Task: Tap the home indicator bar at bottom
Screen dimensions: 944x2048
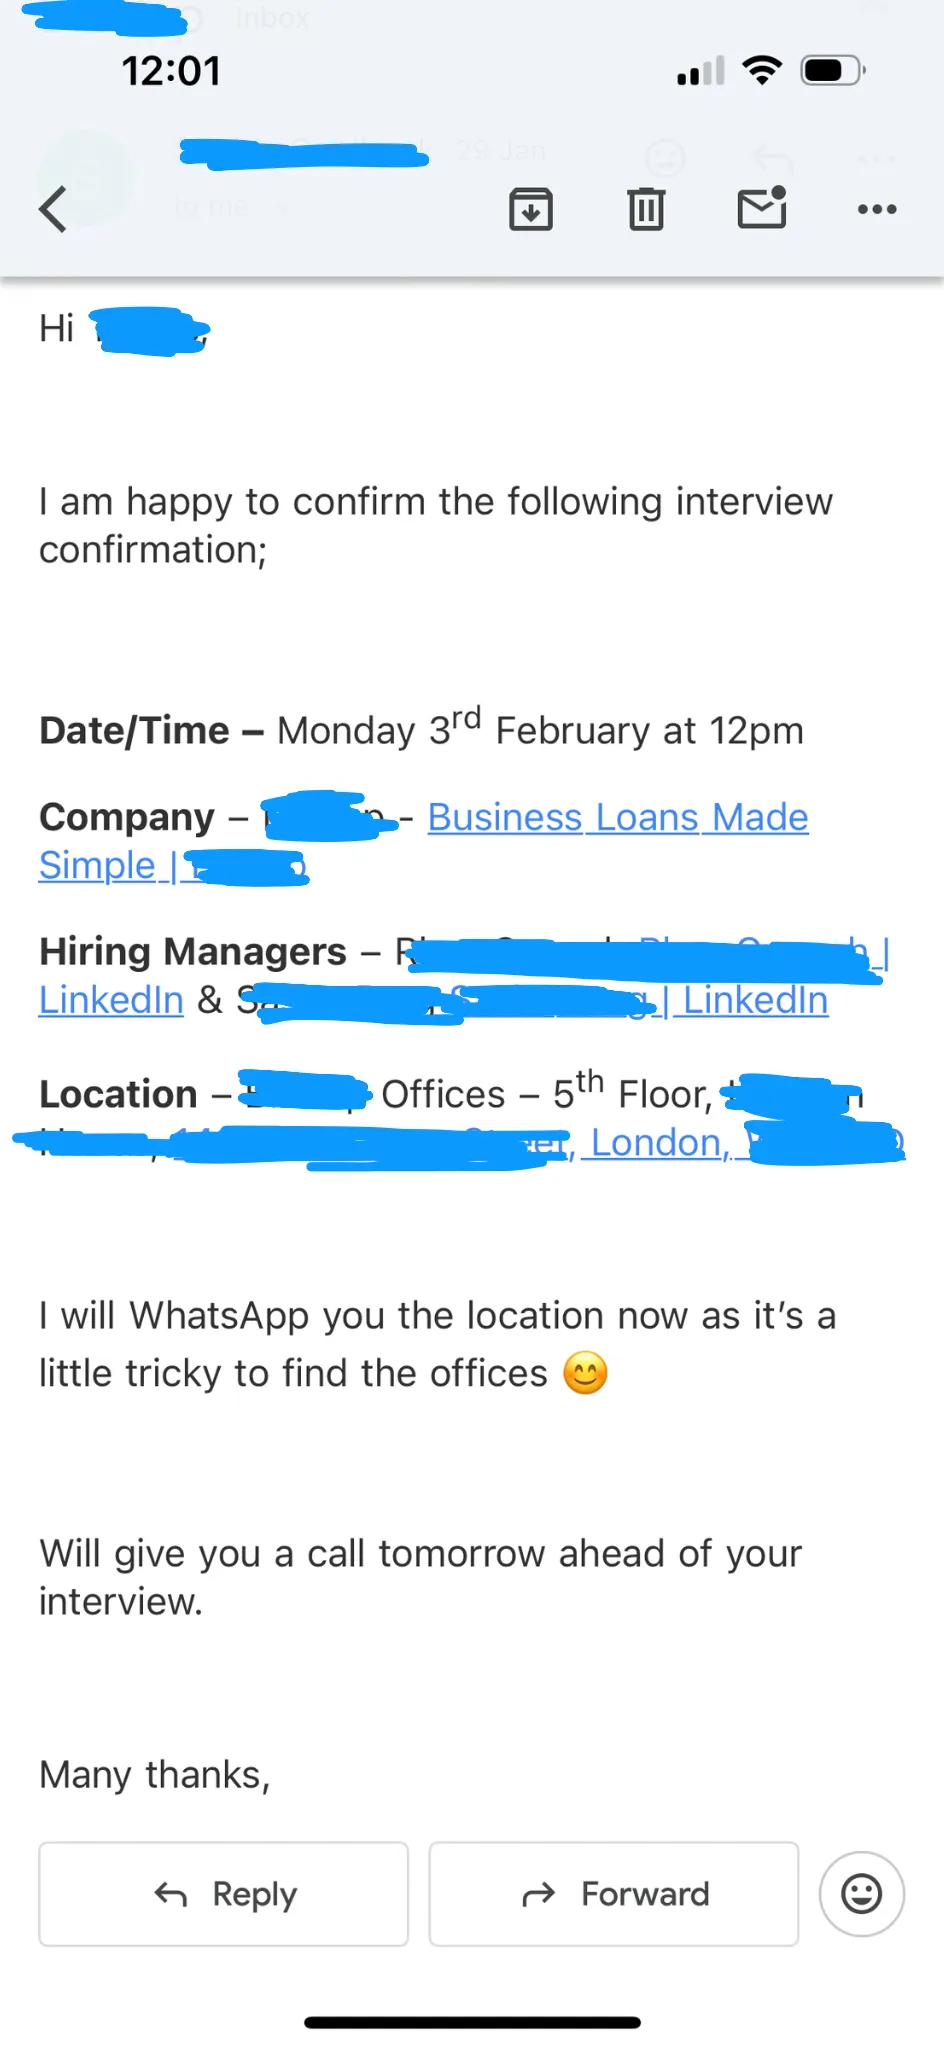Action: click(x=472, y=2022)
